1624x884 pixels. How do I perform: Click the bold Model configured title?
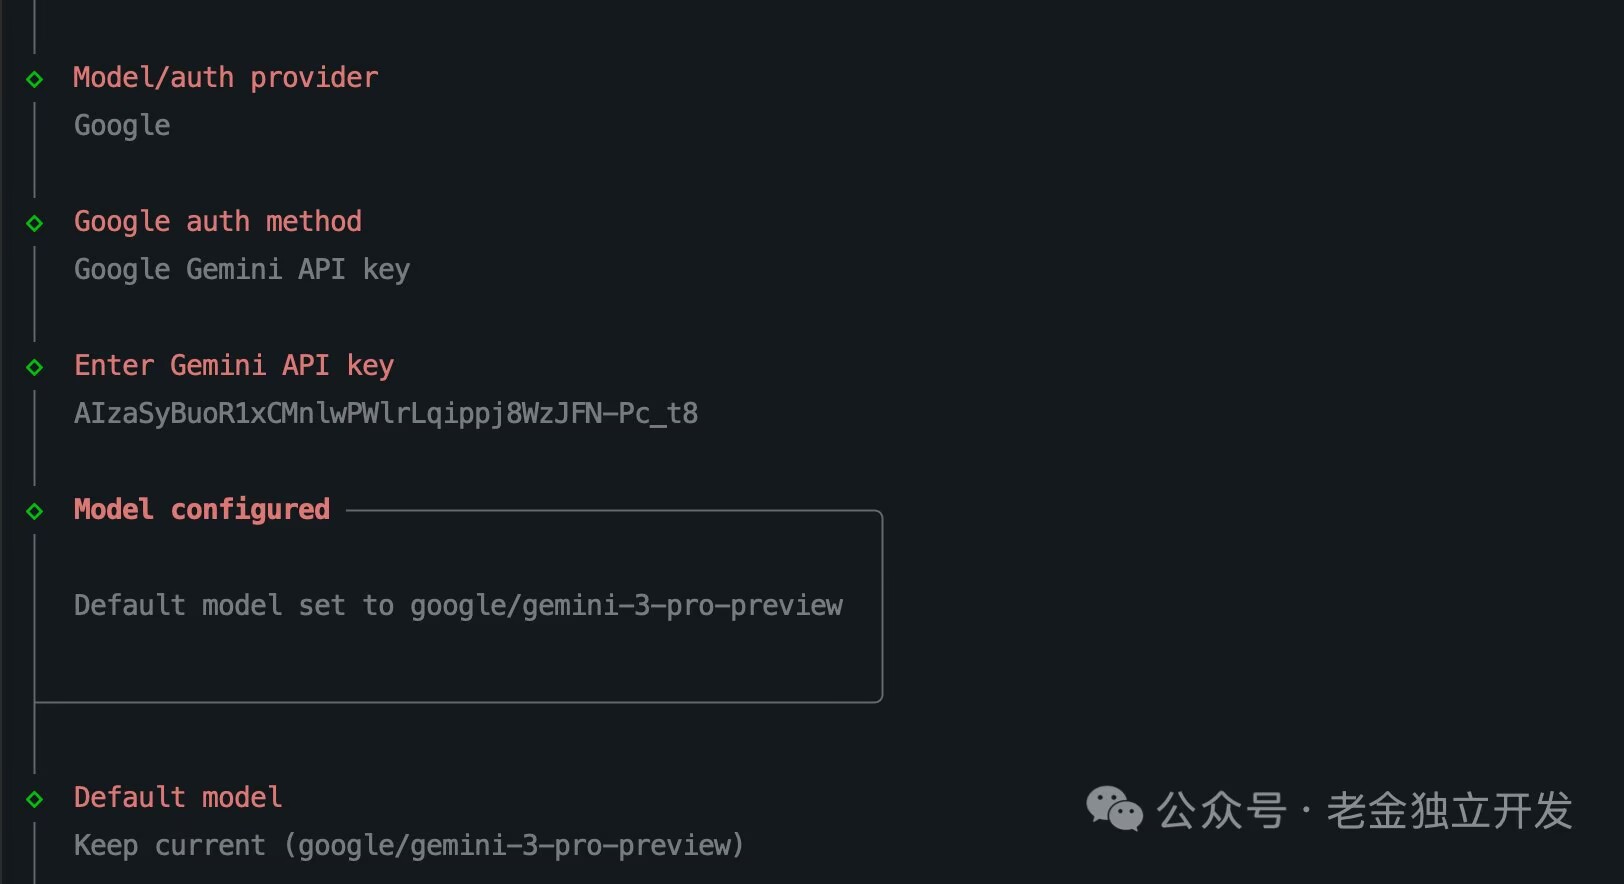[202, 510]
